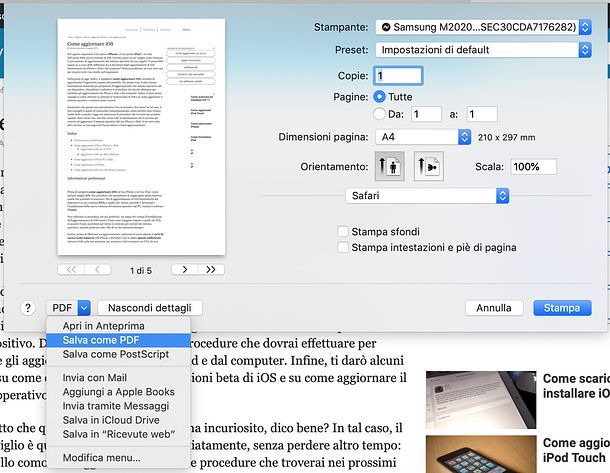Image resolution: width=610 pixels, height=473 pixels.
Task: Select portrait orientation icon
Action: pos(389,166)
